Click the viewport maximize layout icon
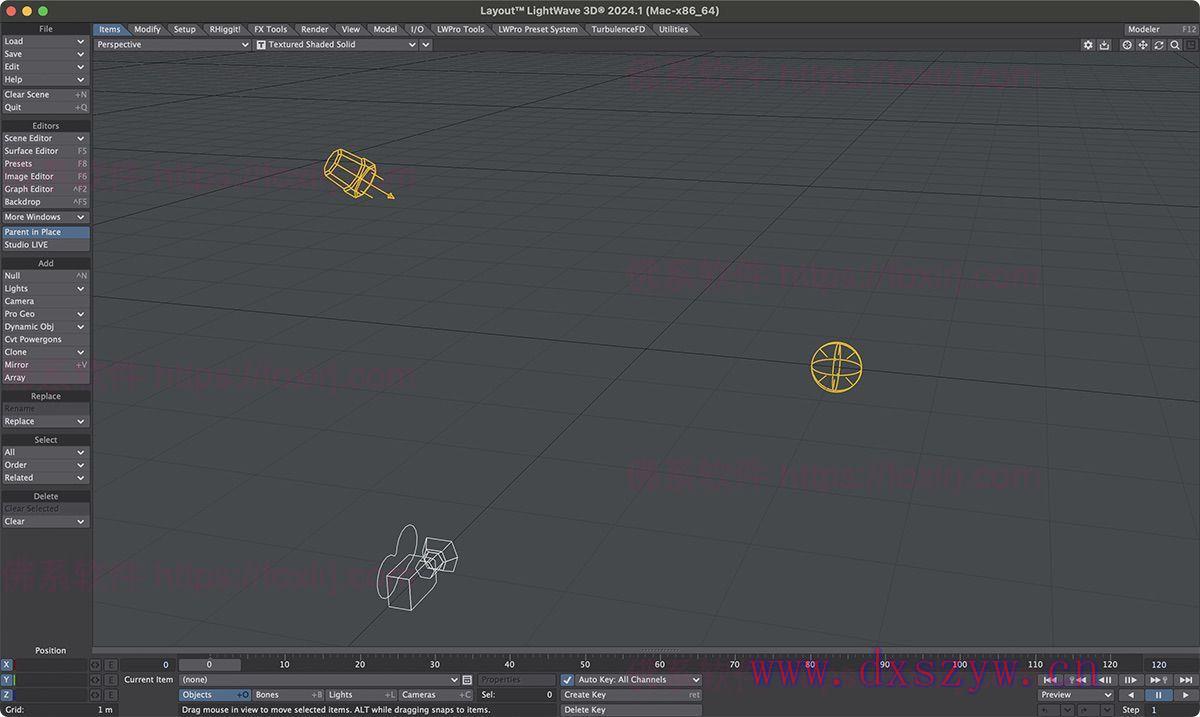 [x=1190, y=45]
